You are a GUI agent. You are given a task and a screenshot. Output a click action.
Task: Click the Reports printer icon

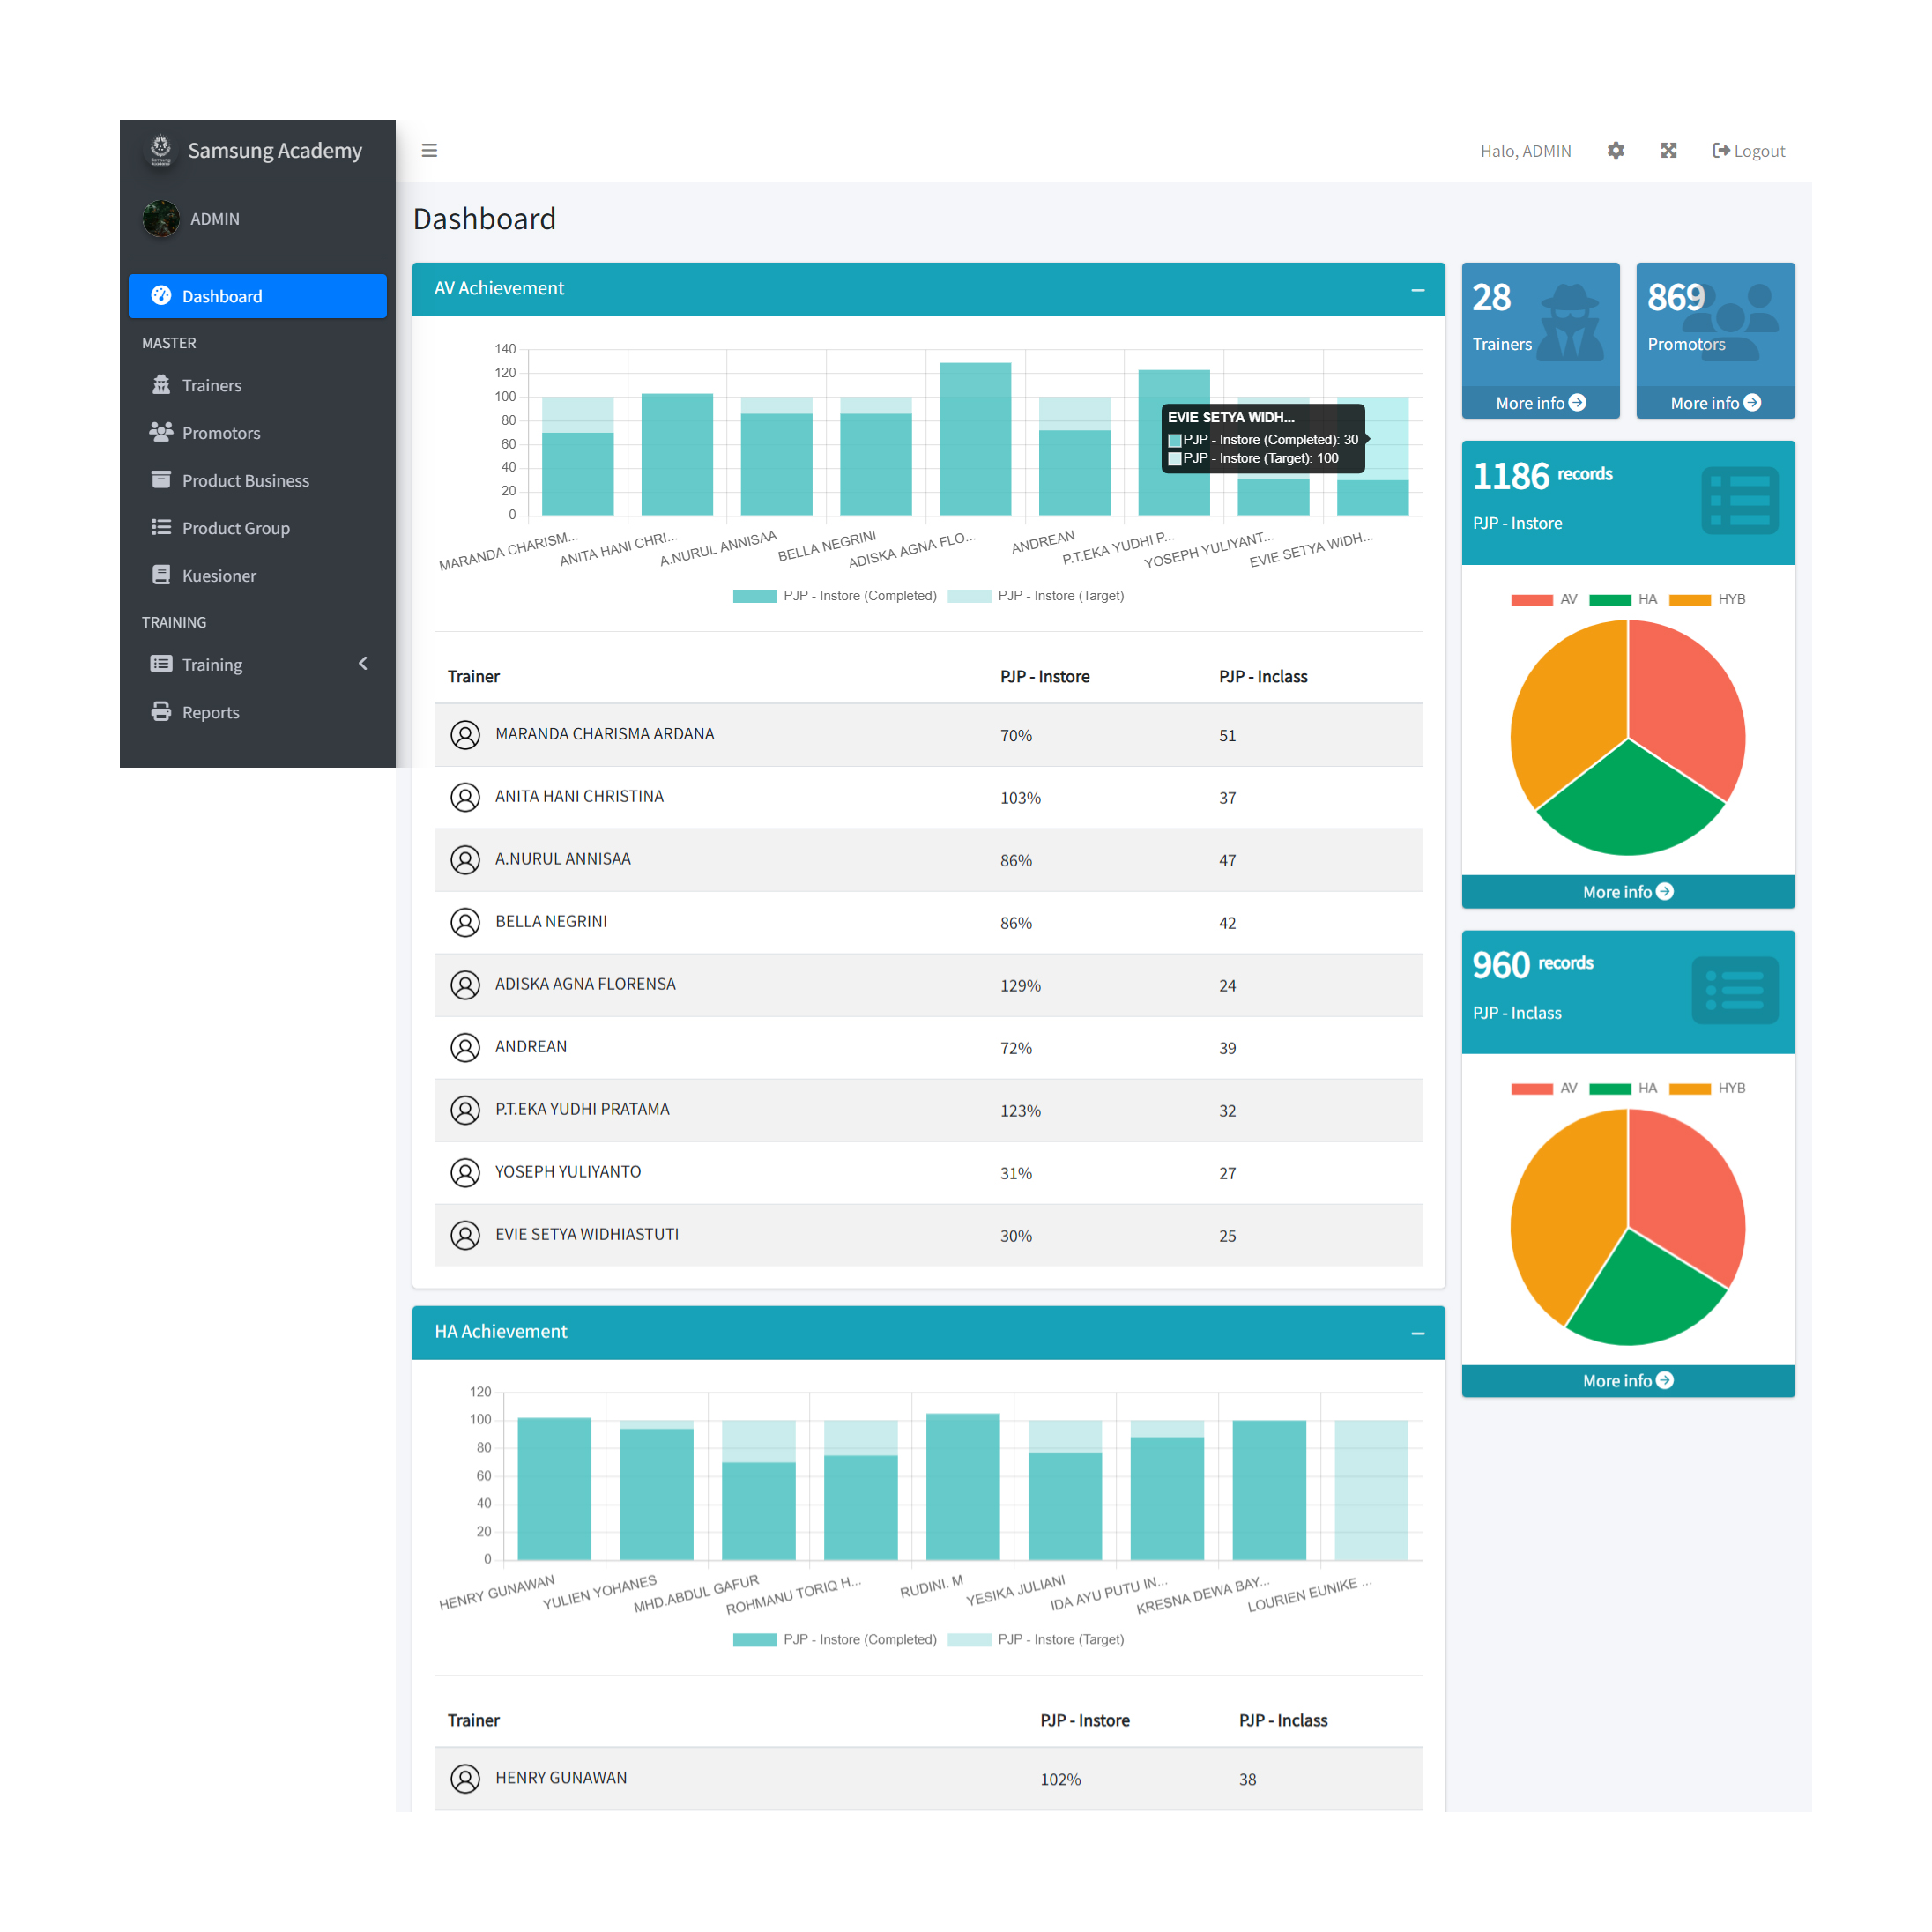click(161, 712)
